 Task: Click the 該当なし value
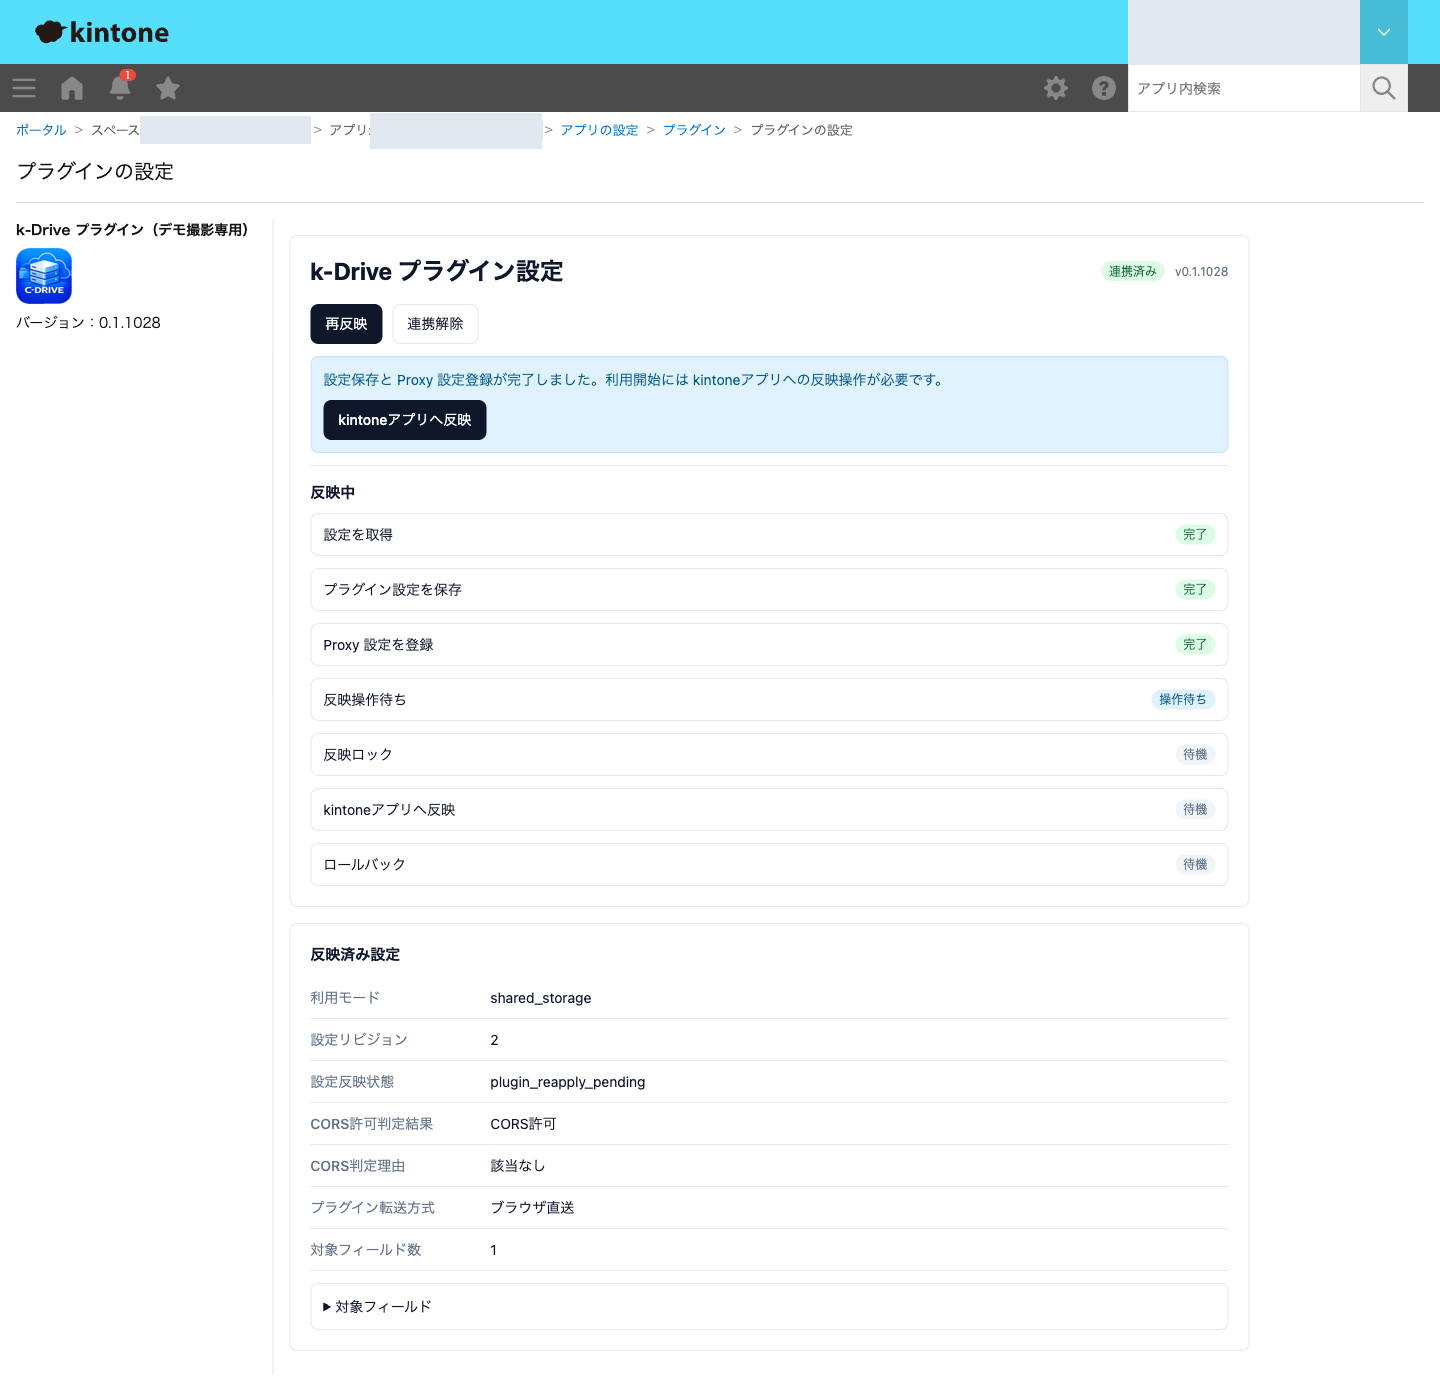point(518,1166)
